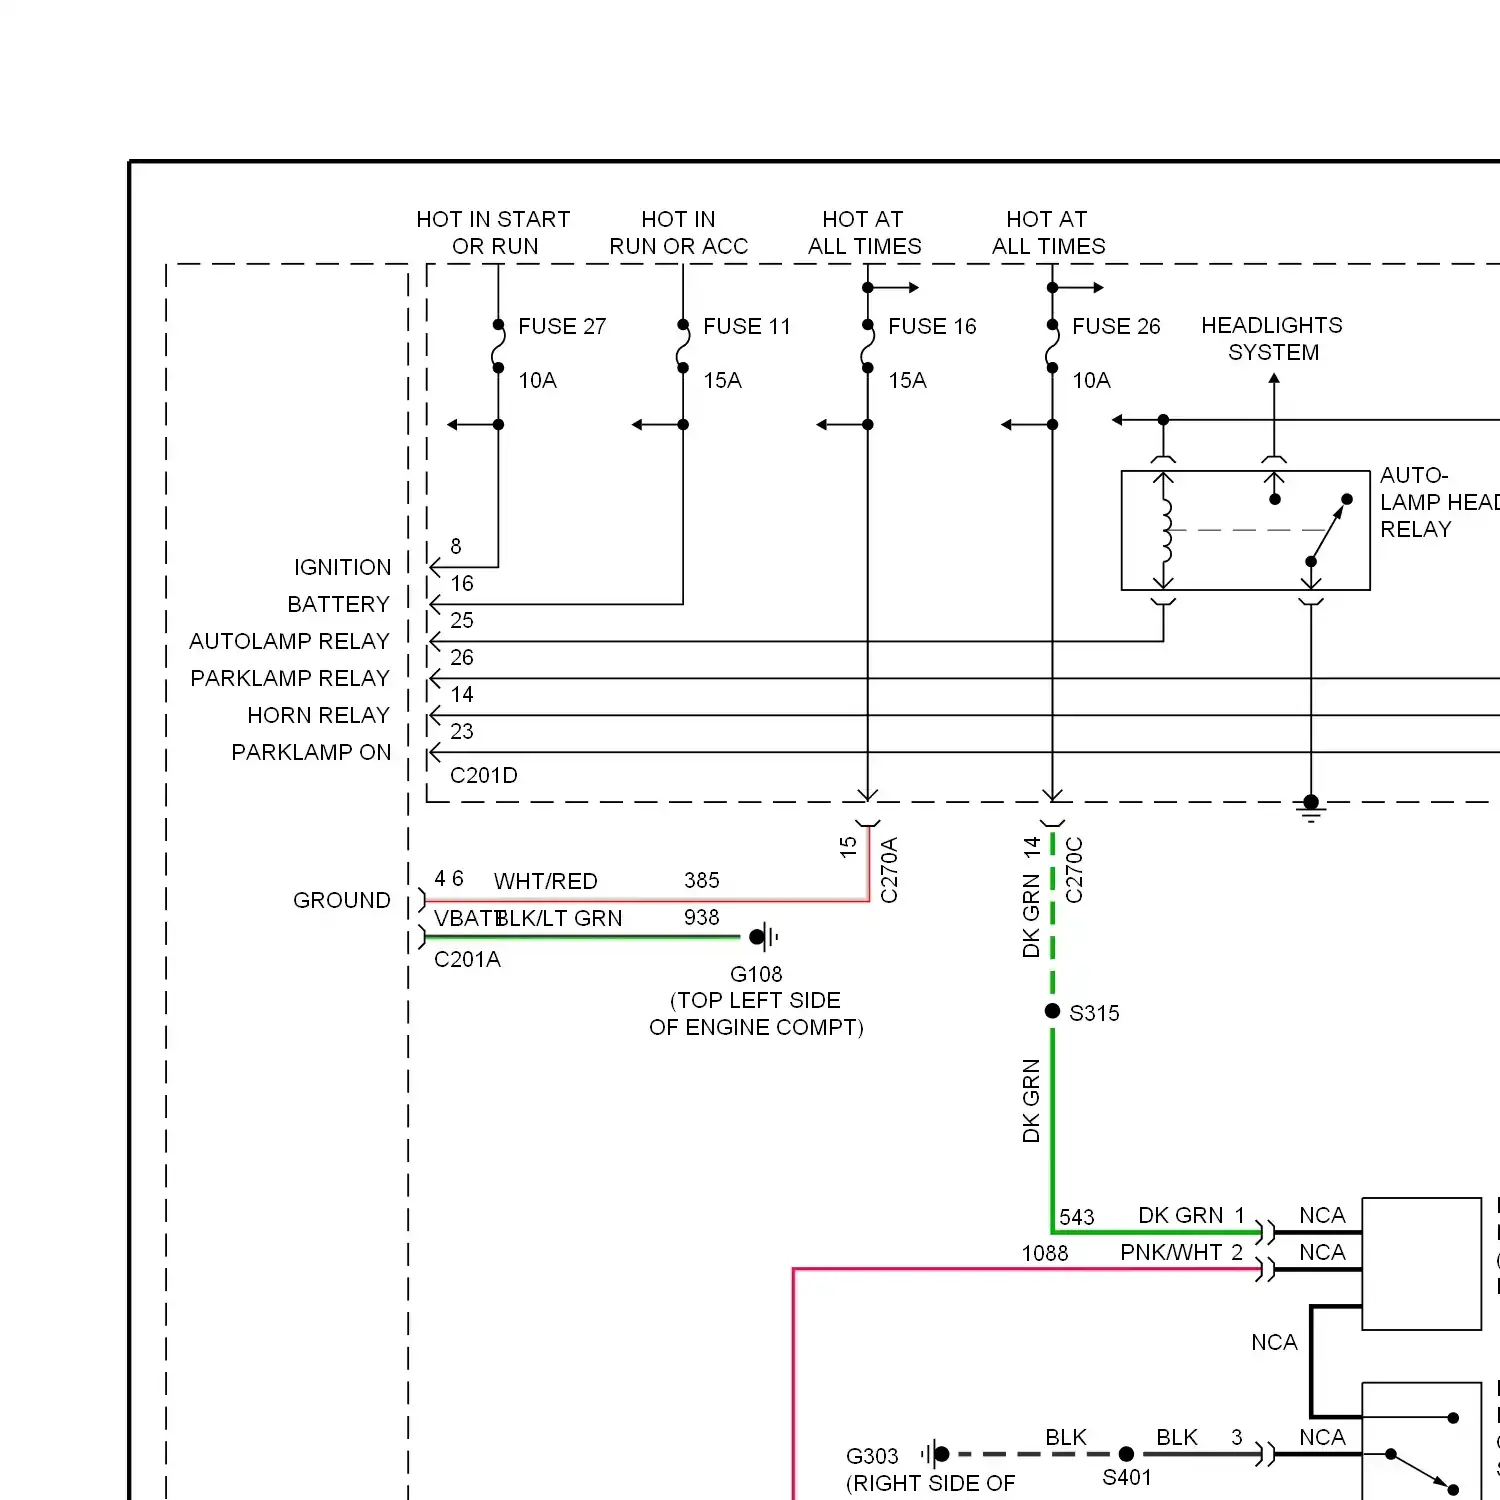Select the PARKLAMP RELAY pin label
The height and width of the screenshot is (1500, 1500).
click(290, 679)
